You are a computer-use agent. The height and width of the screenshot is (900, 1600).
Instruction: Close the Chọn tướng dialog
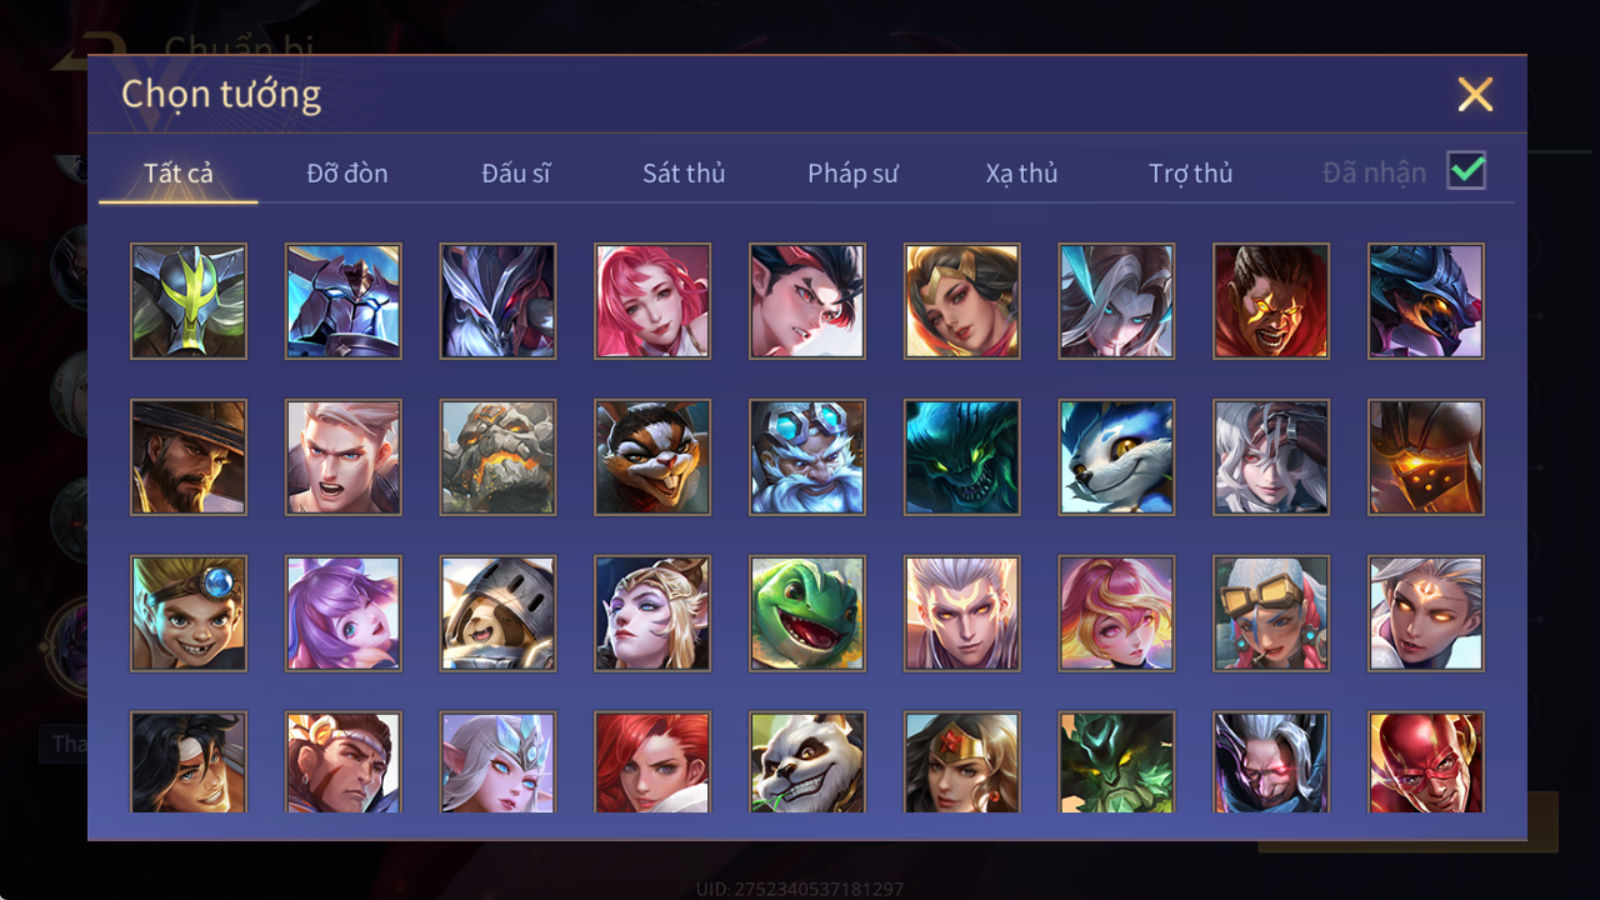[x=1475, y=95]
